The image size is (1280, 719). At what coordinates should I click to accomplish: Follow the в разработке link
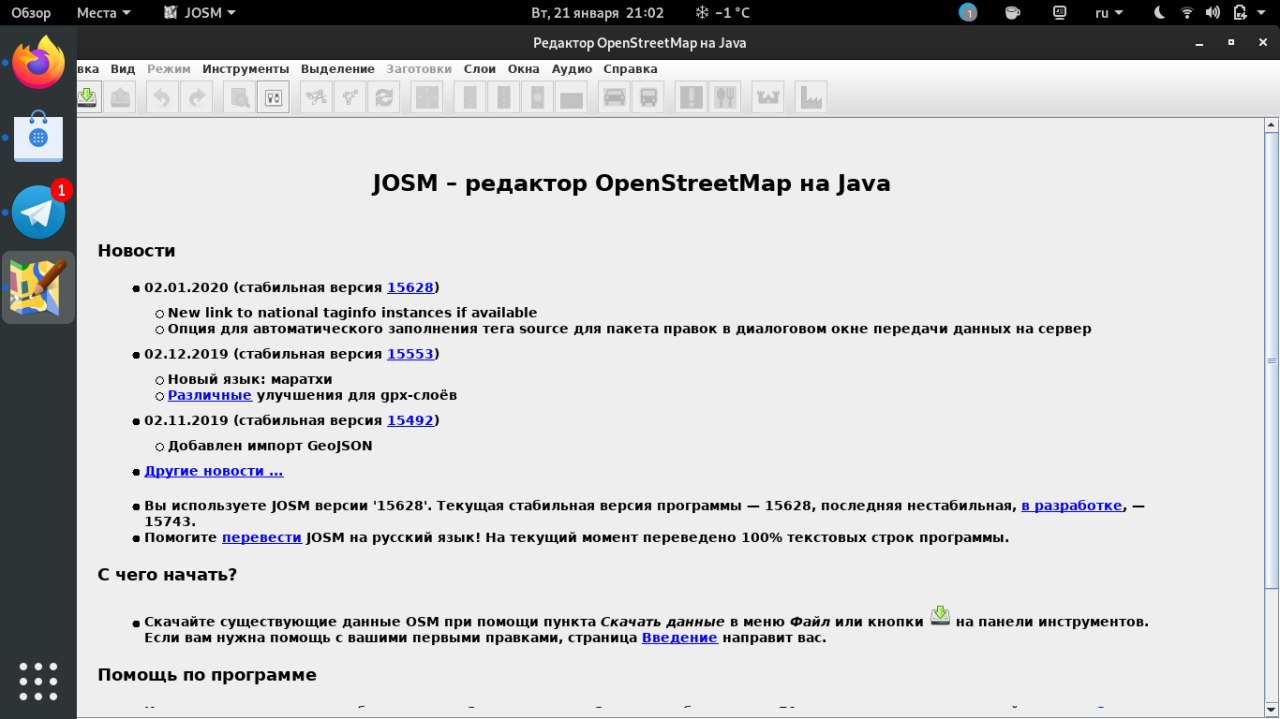point(1071,506)
